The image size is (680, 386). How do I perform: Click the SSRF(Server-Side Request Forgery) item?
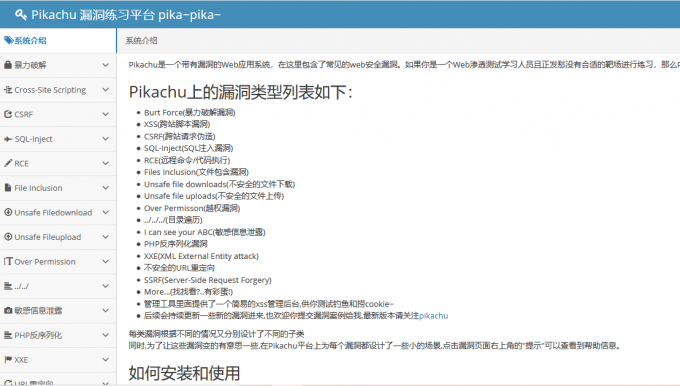pyautogui.click(x=208, y=280)
